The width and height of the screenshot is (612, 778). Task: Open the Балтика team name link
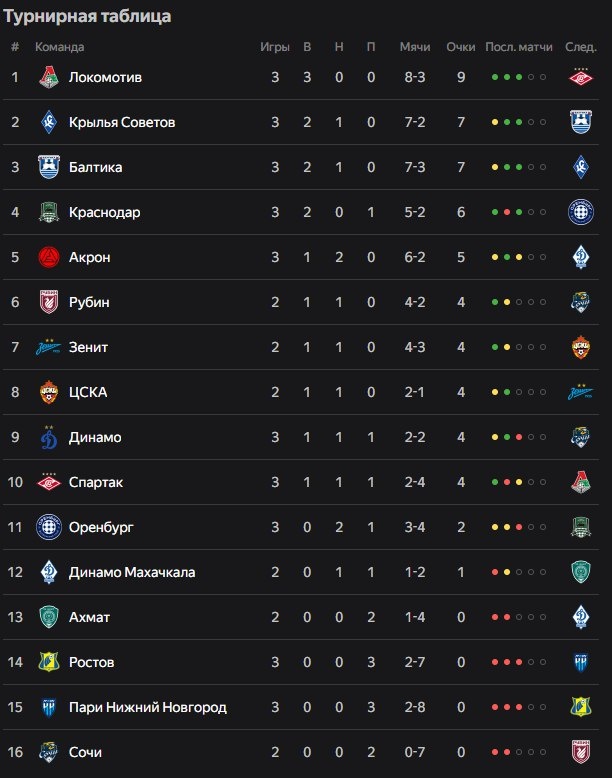pyautogui.click(x=95, y=167)
